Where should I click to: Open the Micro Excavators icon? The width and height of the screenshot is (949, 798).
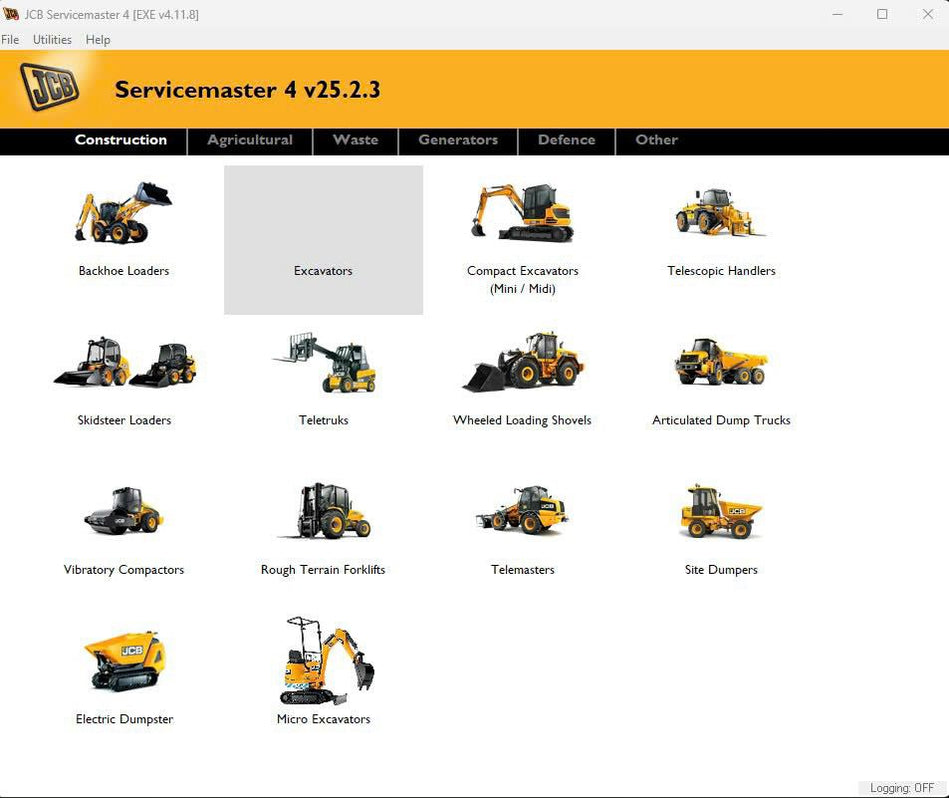(x=324, y=662)
